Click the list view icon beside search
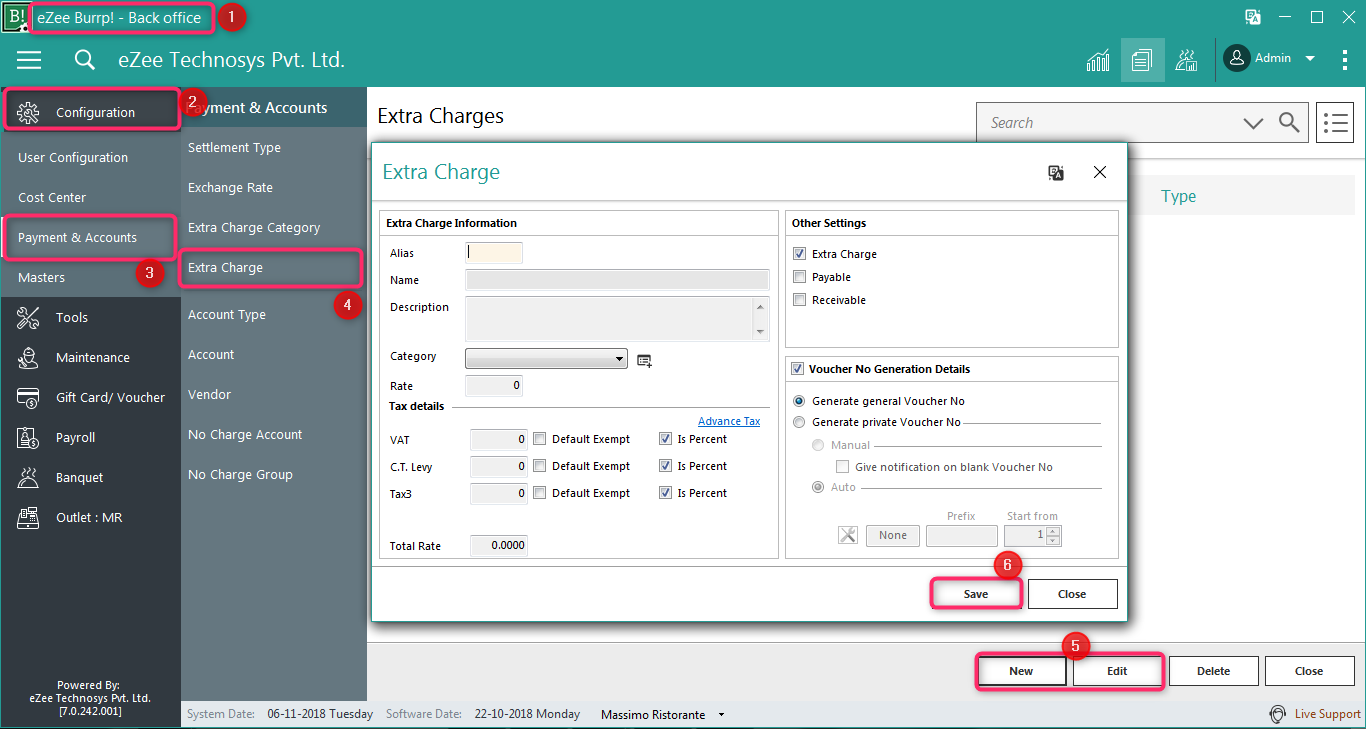 pos(1334,123)
